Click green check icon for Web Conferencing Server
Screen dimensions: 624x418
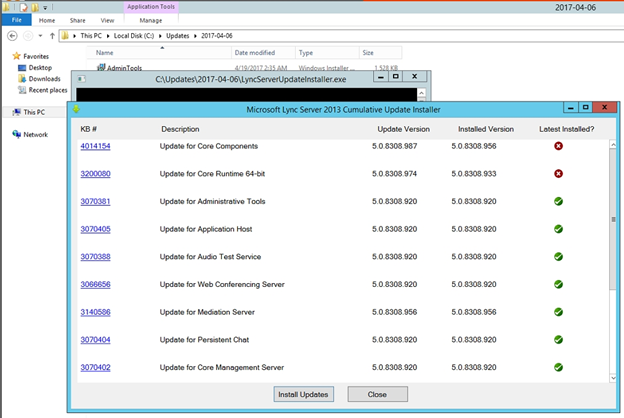(x=558, y=284)
